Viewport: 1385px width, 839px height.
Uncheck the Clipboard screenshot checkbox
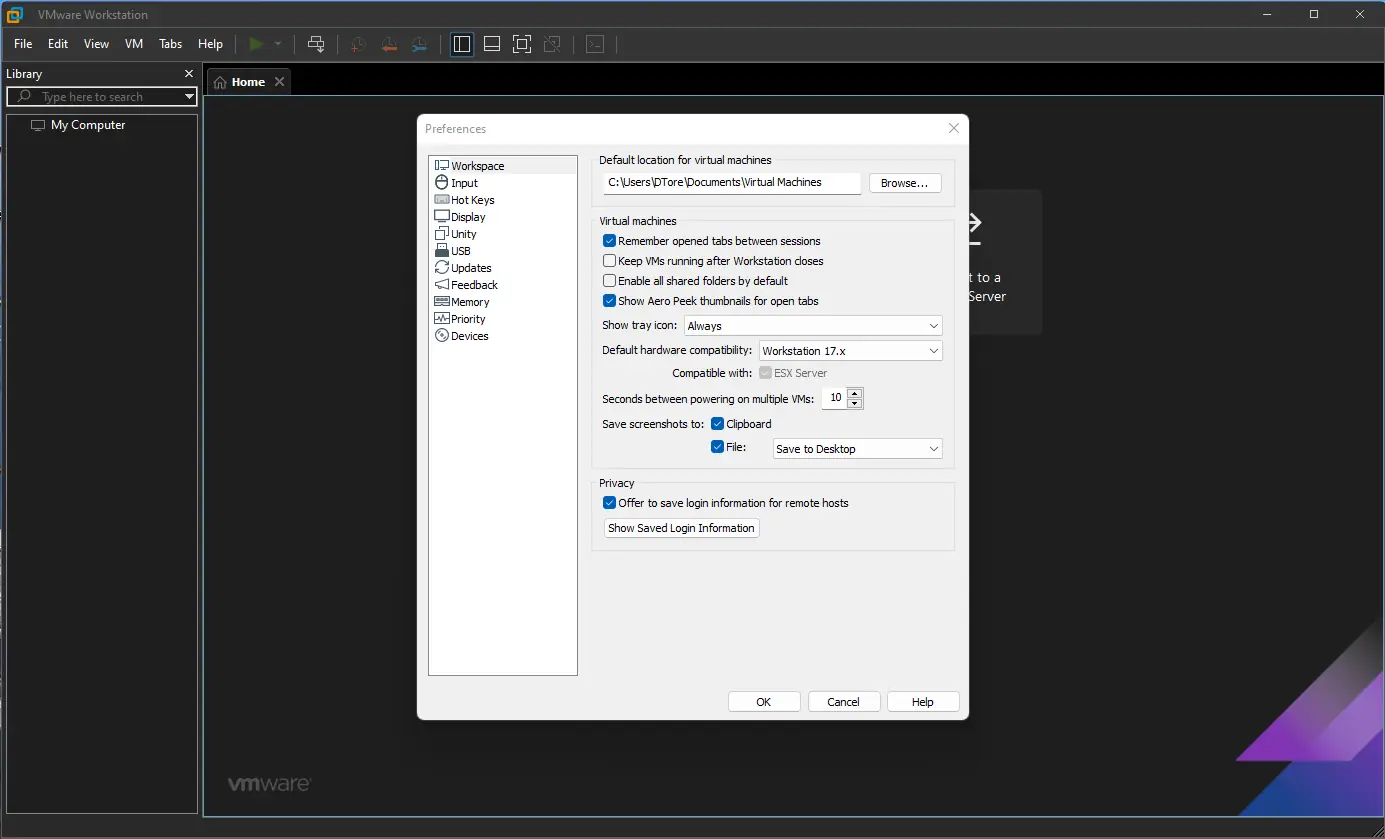click(x=717, y=424)
